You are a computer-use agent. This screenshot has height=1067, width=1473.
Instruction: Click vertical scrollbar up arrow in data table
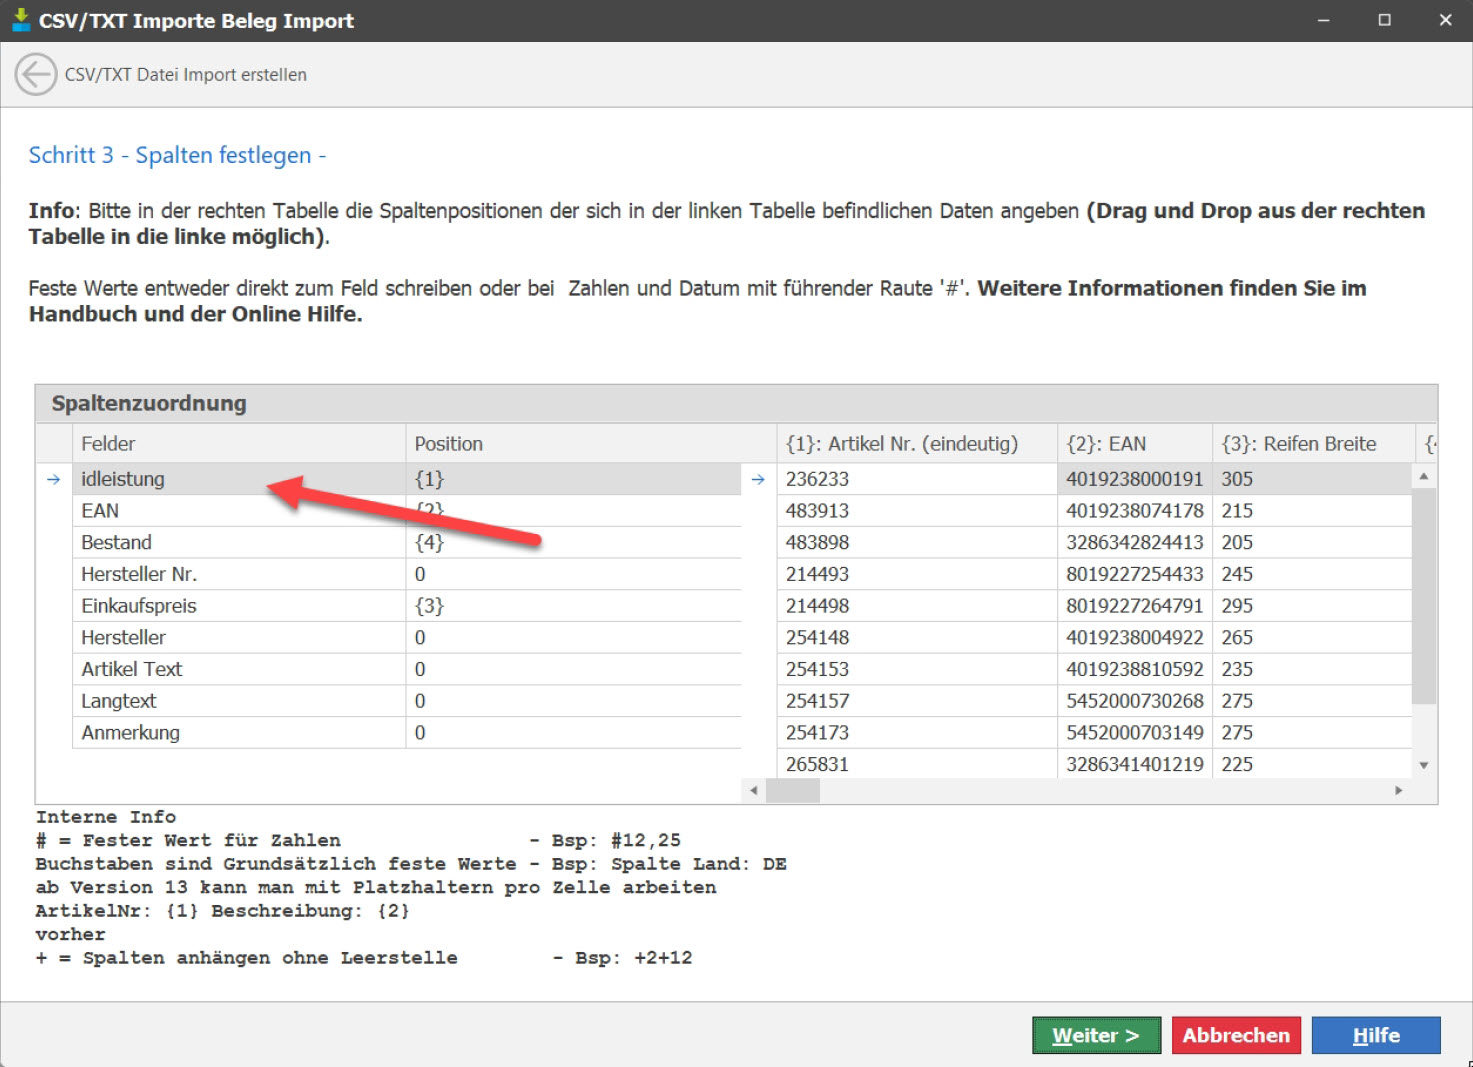(x=1424, y=476)
